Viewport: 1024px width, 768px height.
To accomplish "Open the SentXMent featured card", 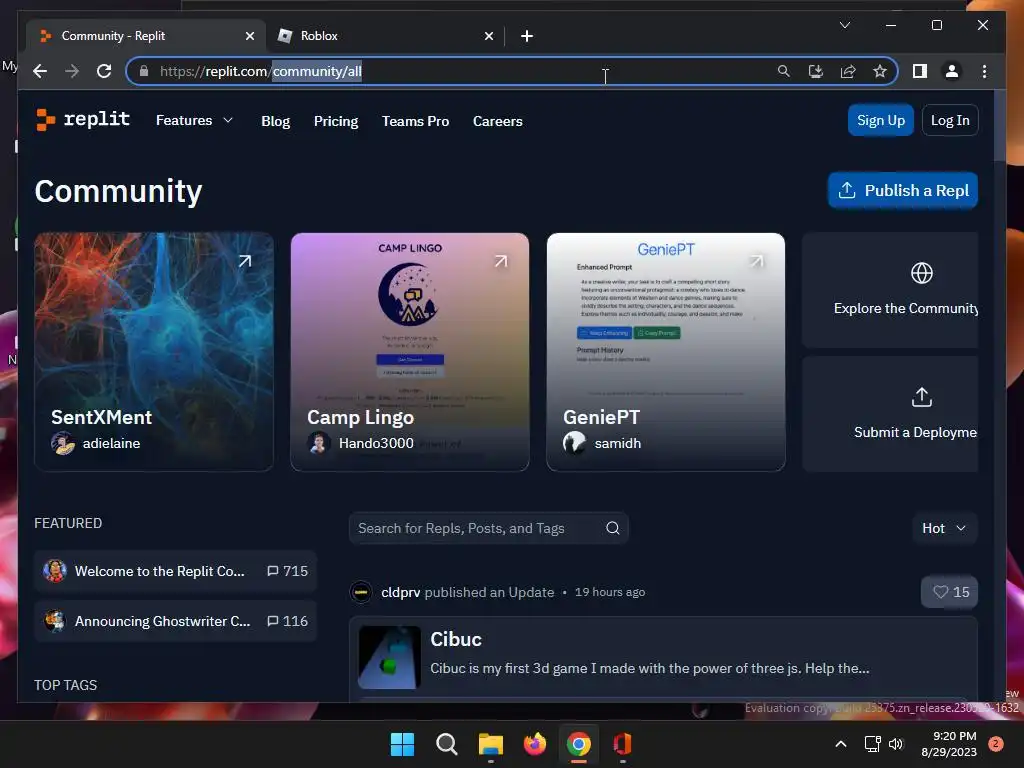I will tap(153, 351).
